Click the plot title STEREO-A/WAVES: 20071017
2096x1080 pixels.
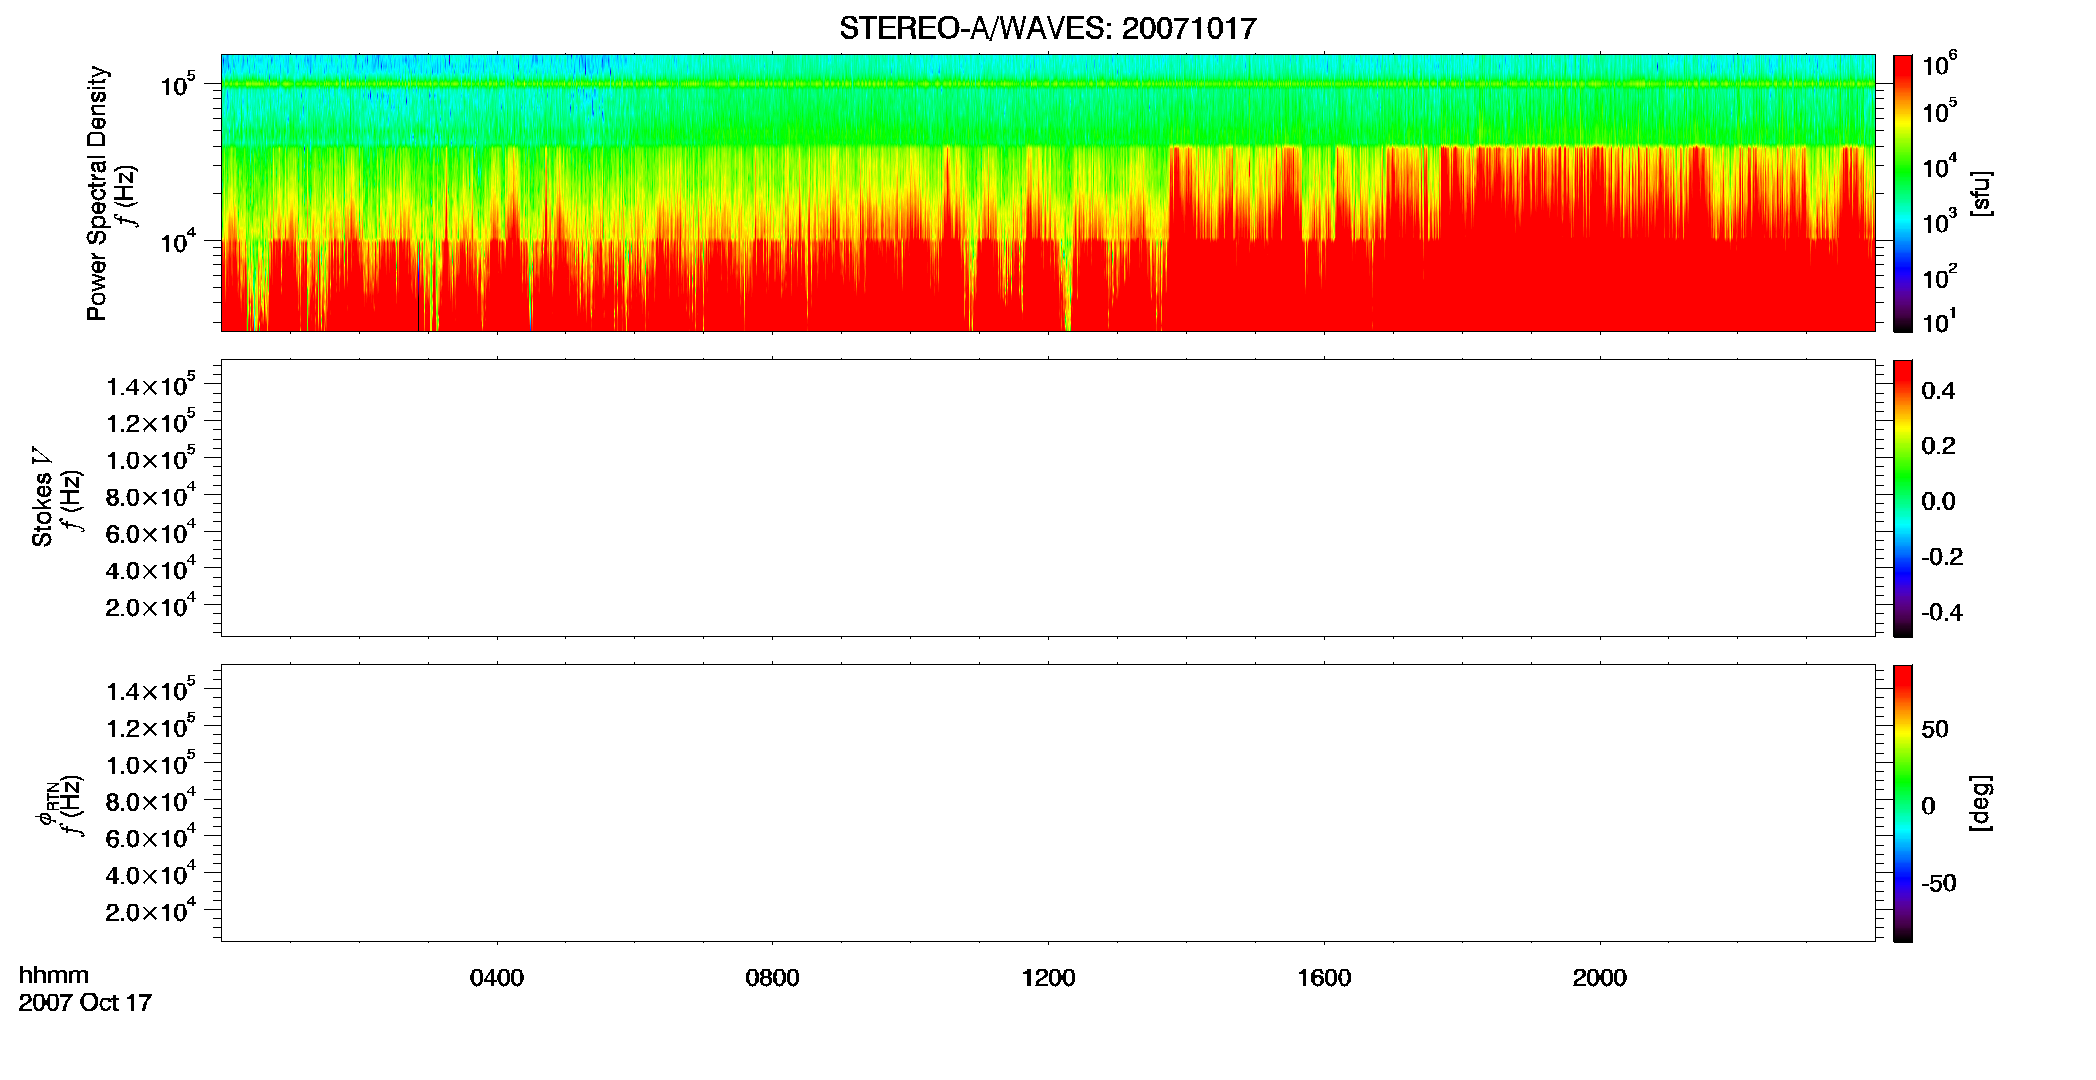tap(1047, 28)
